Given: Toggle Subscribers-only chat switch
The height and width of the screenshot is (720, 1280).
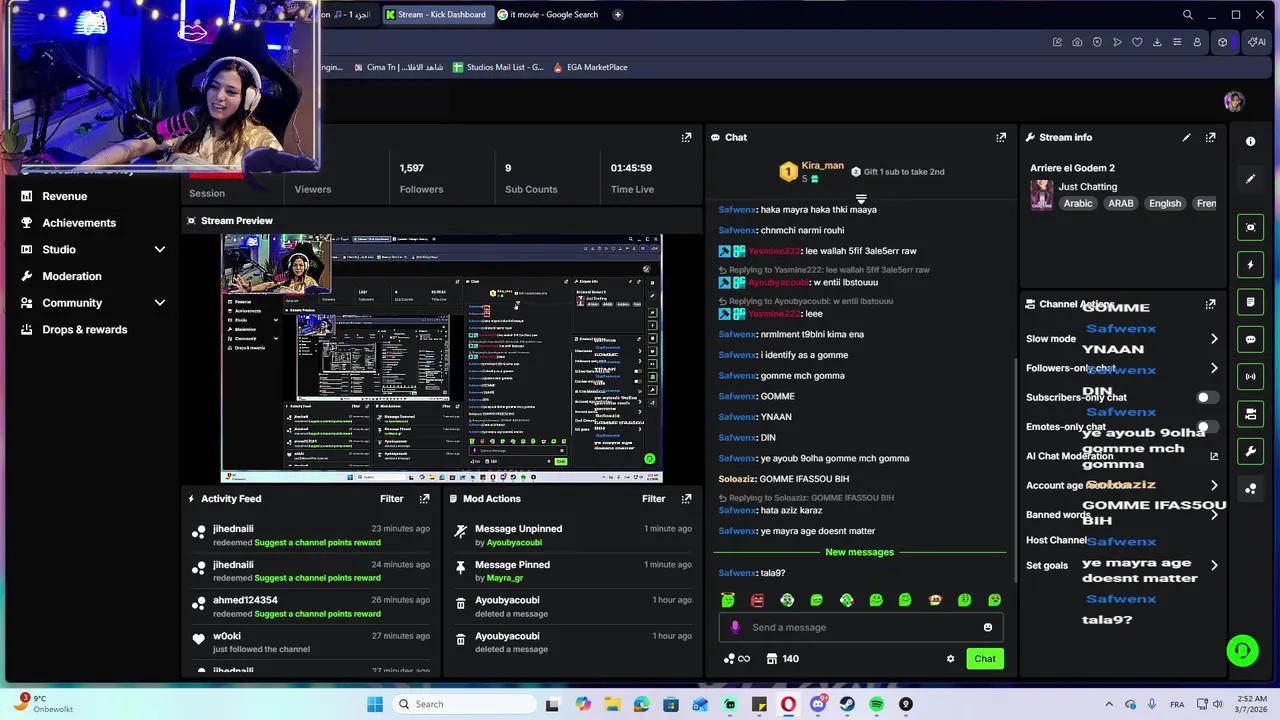Looking at the screenshot, I should (x=1207, y=397).
